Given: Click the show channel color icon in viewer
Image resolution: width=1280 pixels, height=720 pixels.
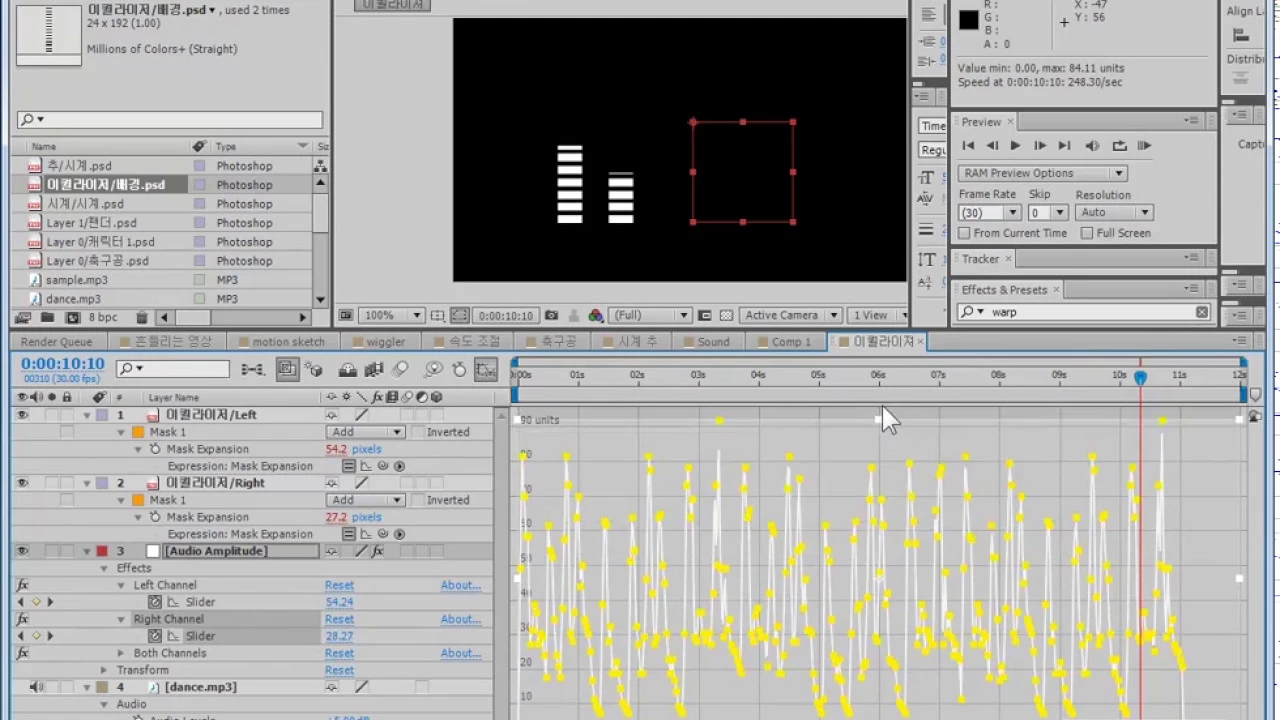Looking at the screenshot, I should pos(596,315).
